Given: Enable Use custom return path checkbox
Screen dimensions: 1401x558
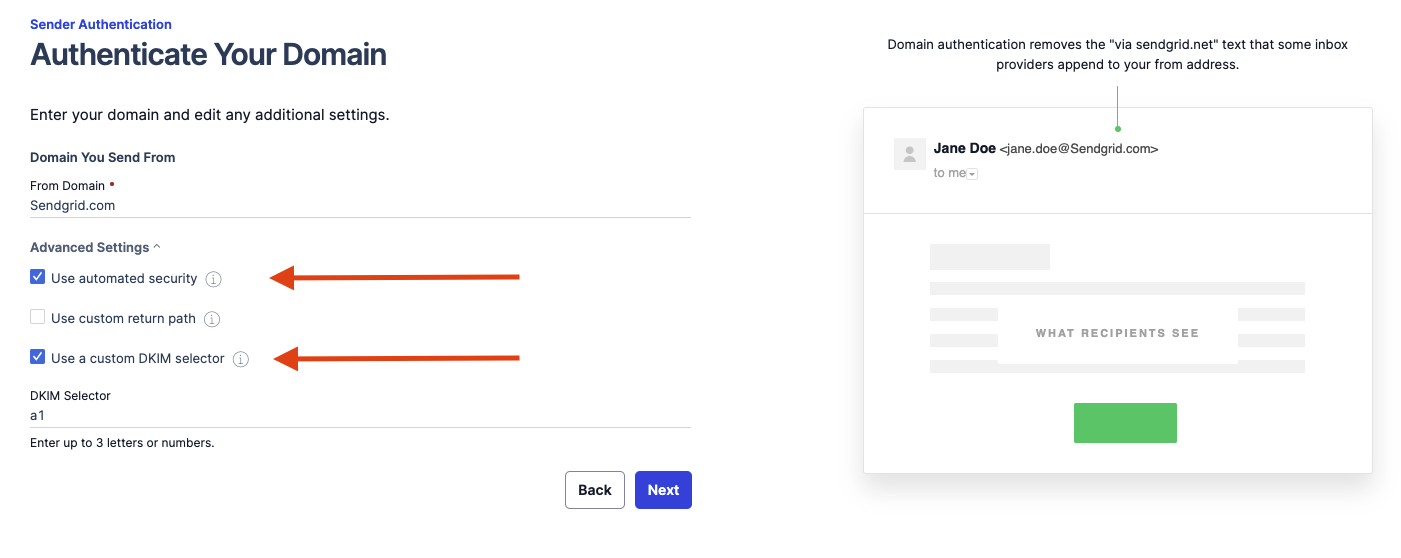Looking at the screenshot, I should (37, 317).
